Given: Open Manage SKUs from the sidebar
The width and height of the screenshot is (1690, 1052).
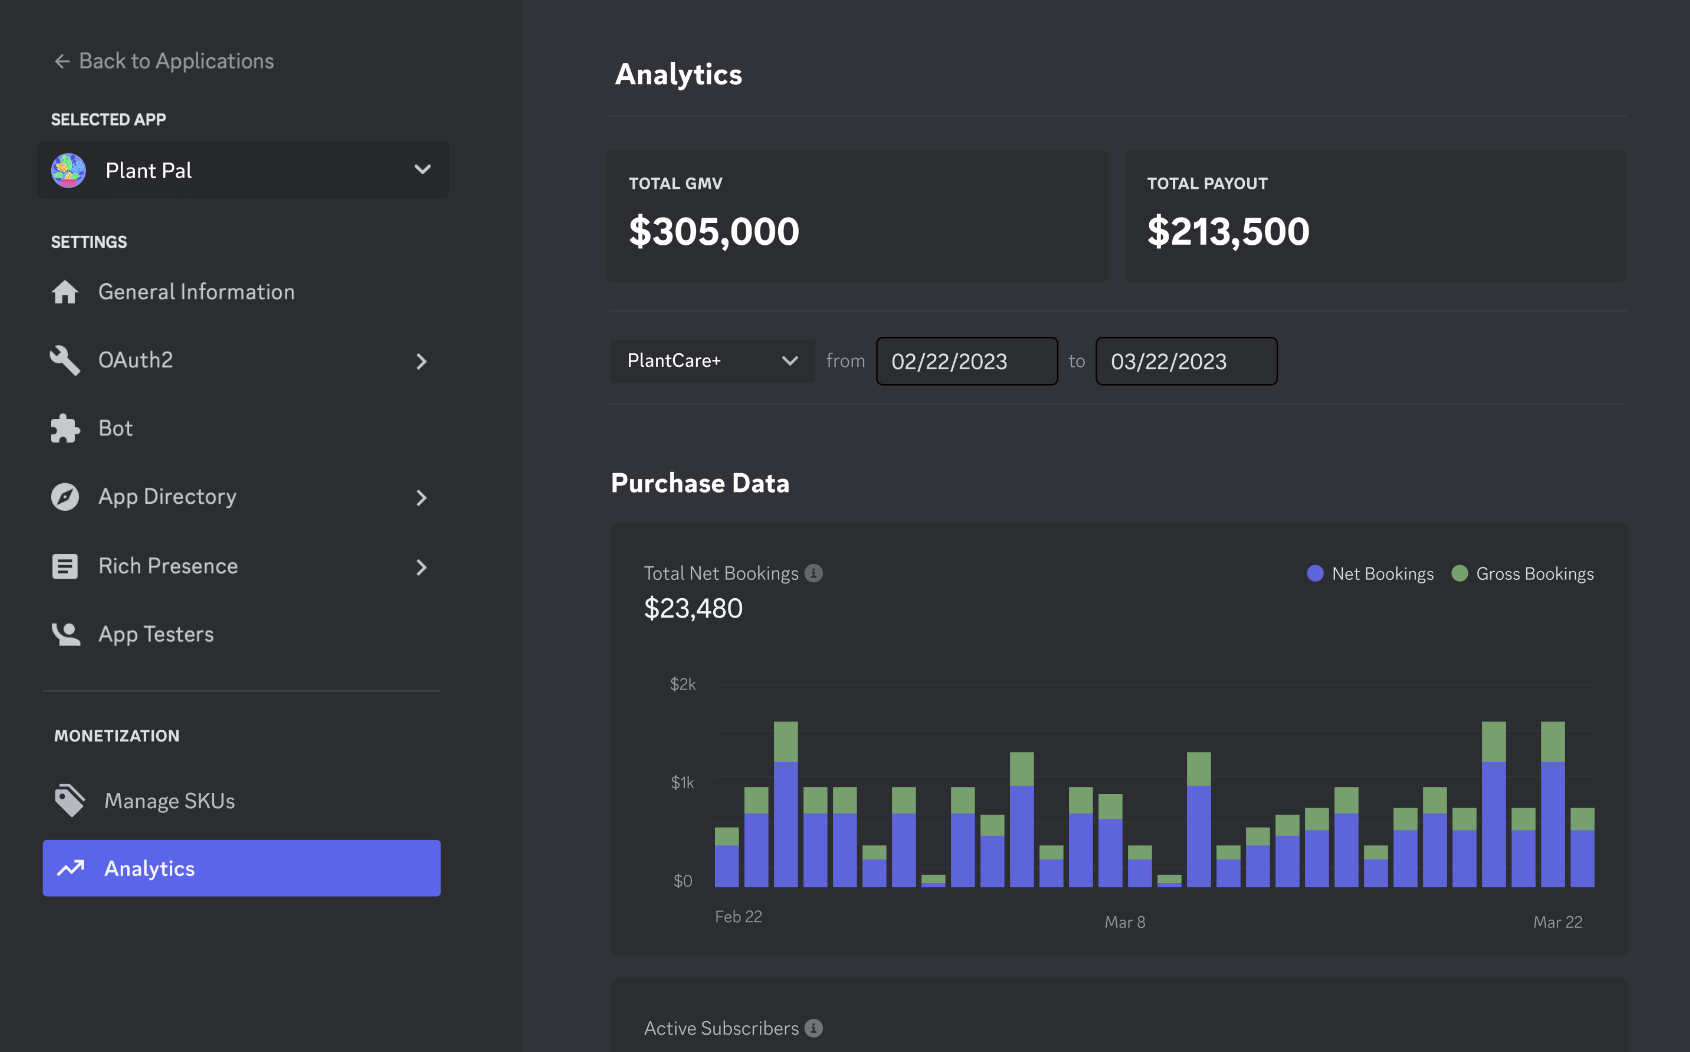Looking at the screenshot, I should pos(169,801).
